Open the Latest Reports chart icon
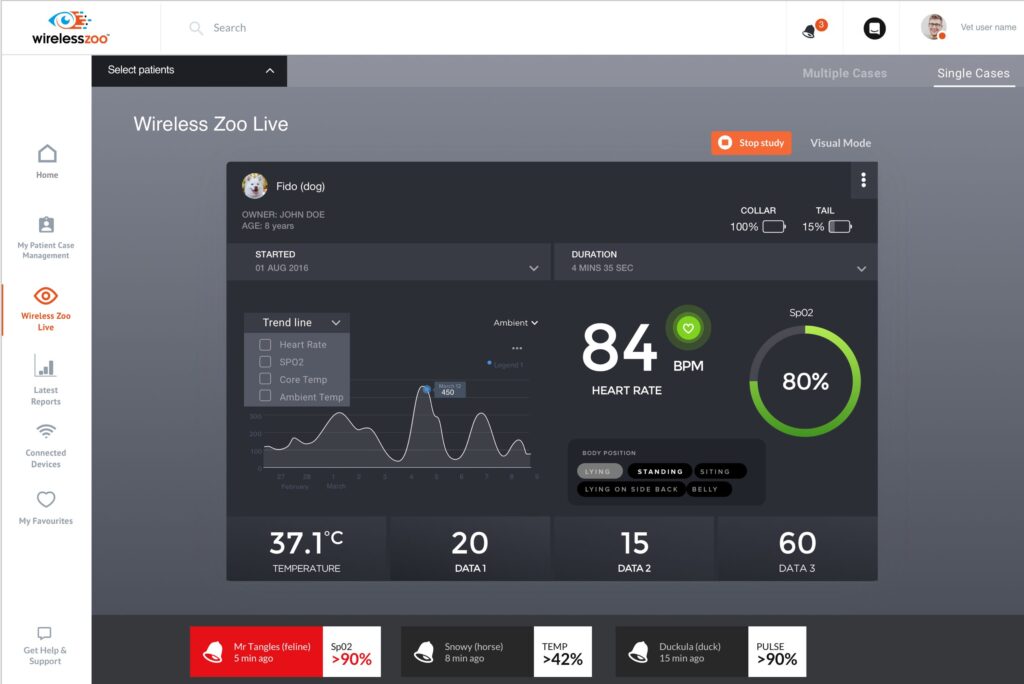This screenshot has height=684, width=1024. tap(45, 366)
